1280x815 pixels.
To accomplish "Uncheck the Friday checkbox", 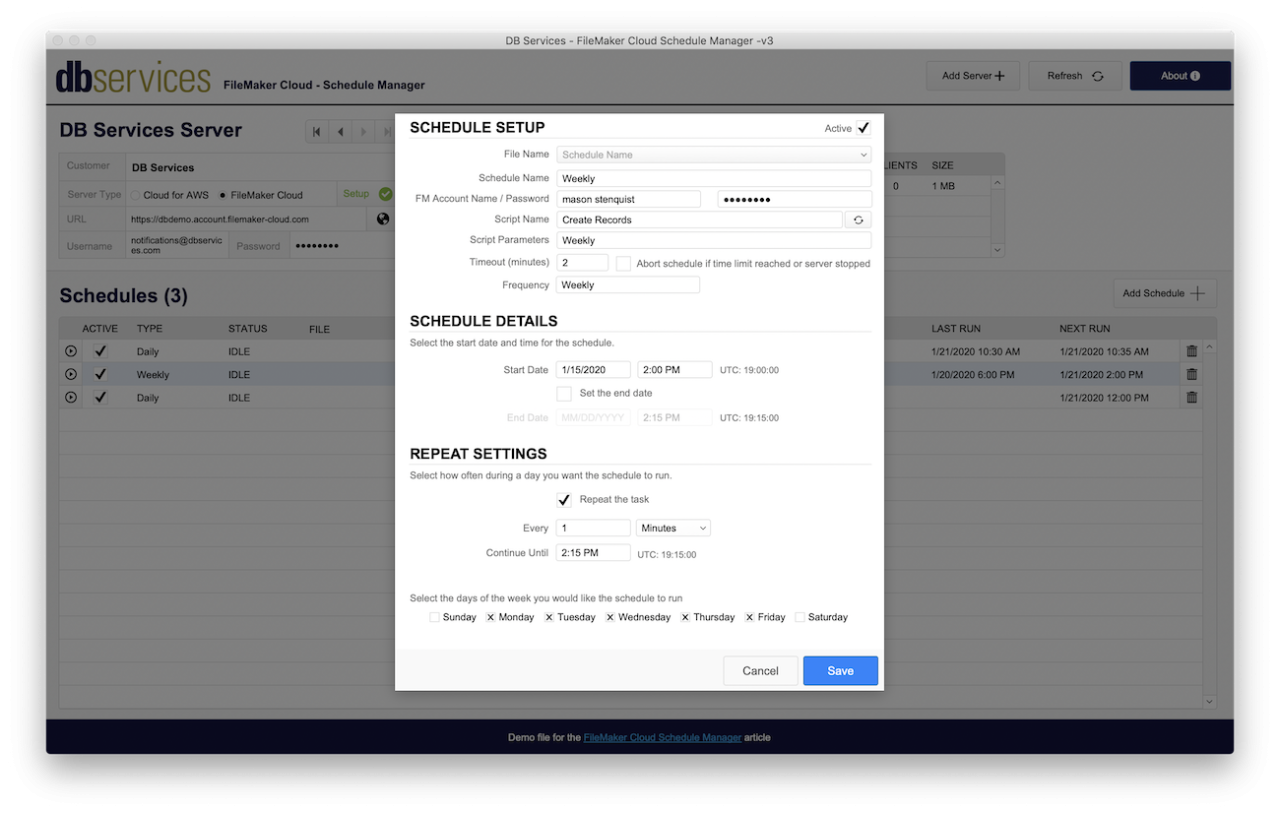I will [x=749, y=617].
